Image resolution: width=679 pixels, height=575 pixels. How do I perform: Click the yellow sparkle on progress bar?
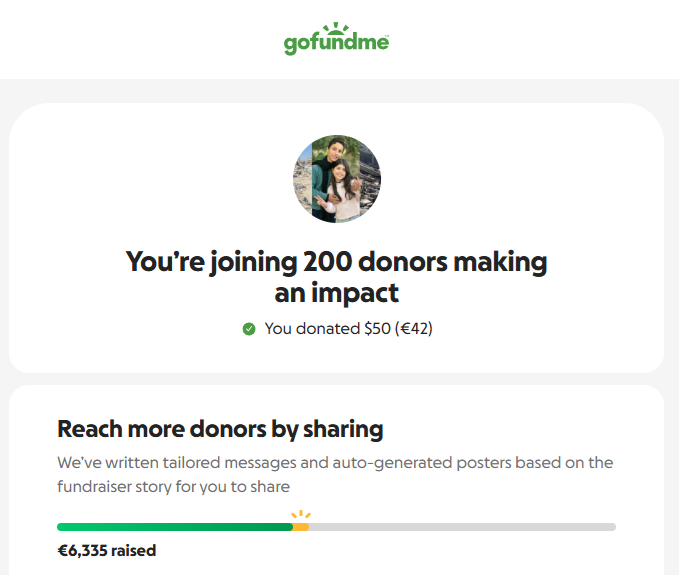[x=300, y=516]
